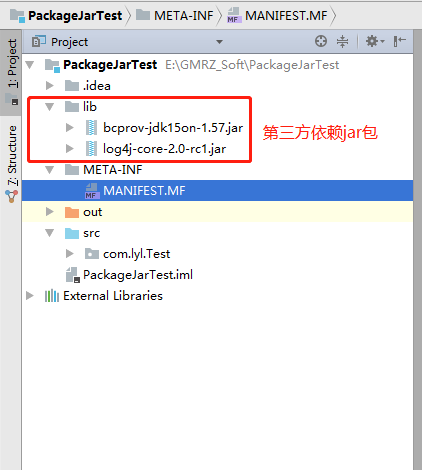The width and height of the screenshot is (422, 470).
Task: Hide the Project tool window via pin icon
Action: click(399, 41)
